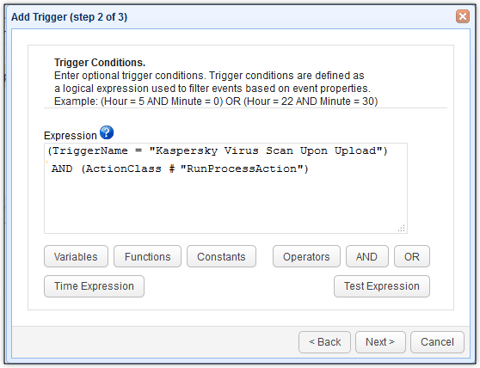Click the Expression box resize grip
This screenshot has width=480, height=368.
point(401,228)
